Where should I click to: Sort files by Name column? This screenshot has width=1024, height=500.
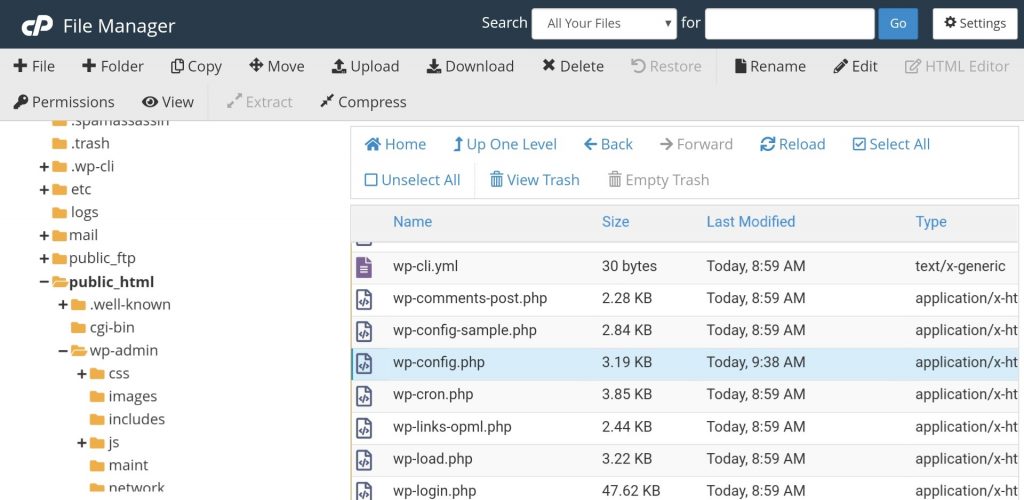[x=412, y=222]
